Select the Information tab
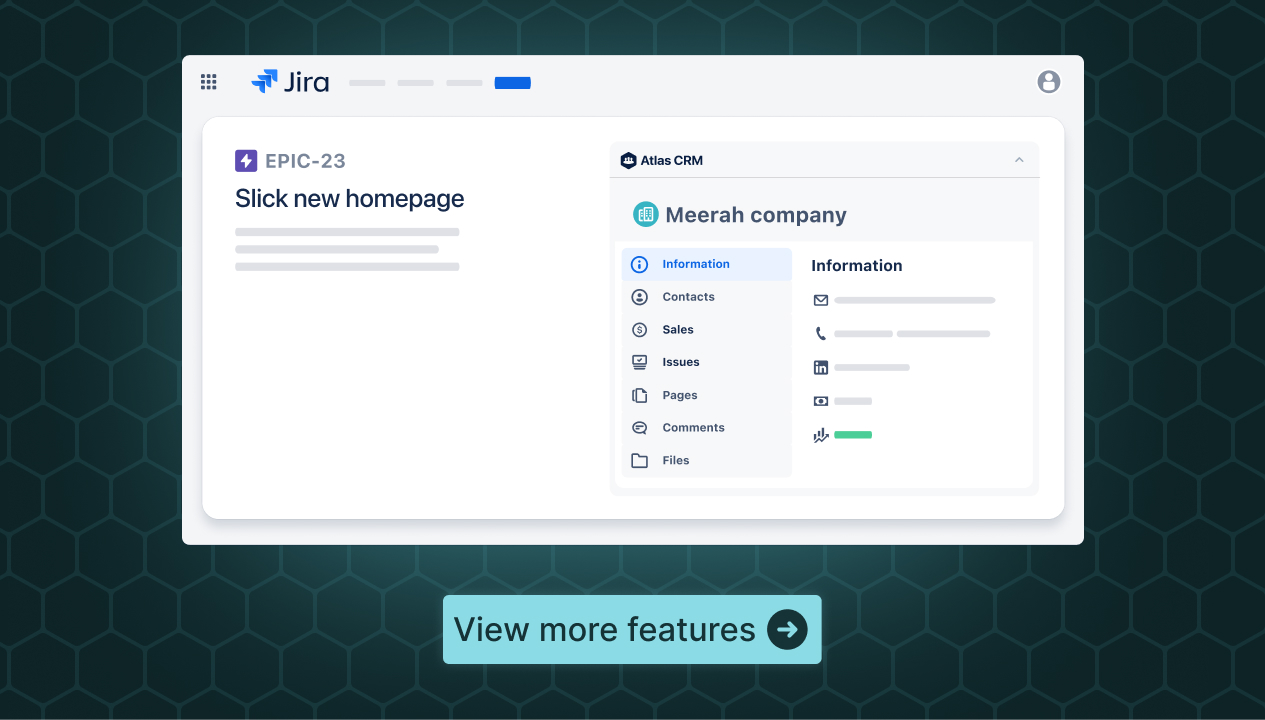The height and width of the screenshot is (720, 1265). pyautogui.click(x=707, y=264)
